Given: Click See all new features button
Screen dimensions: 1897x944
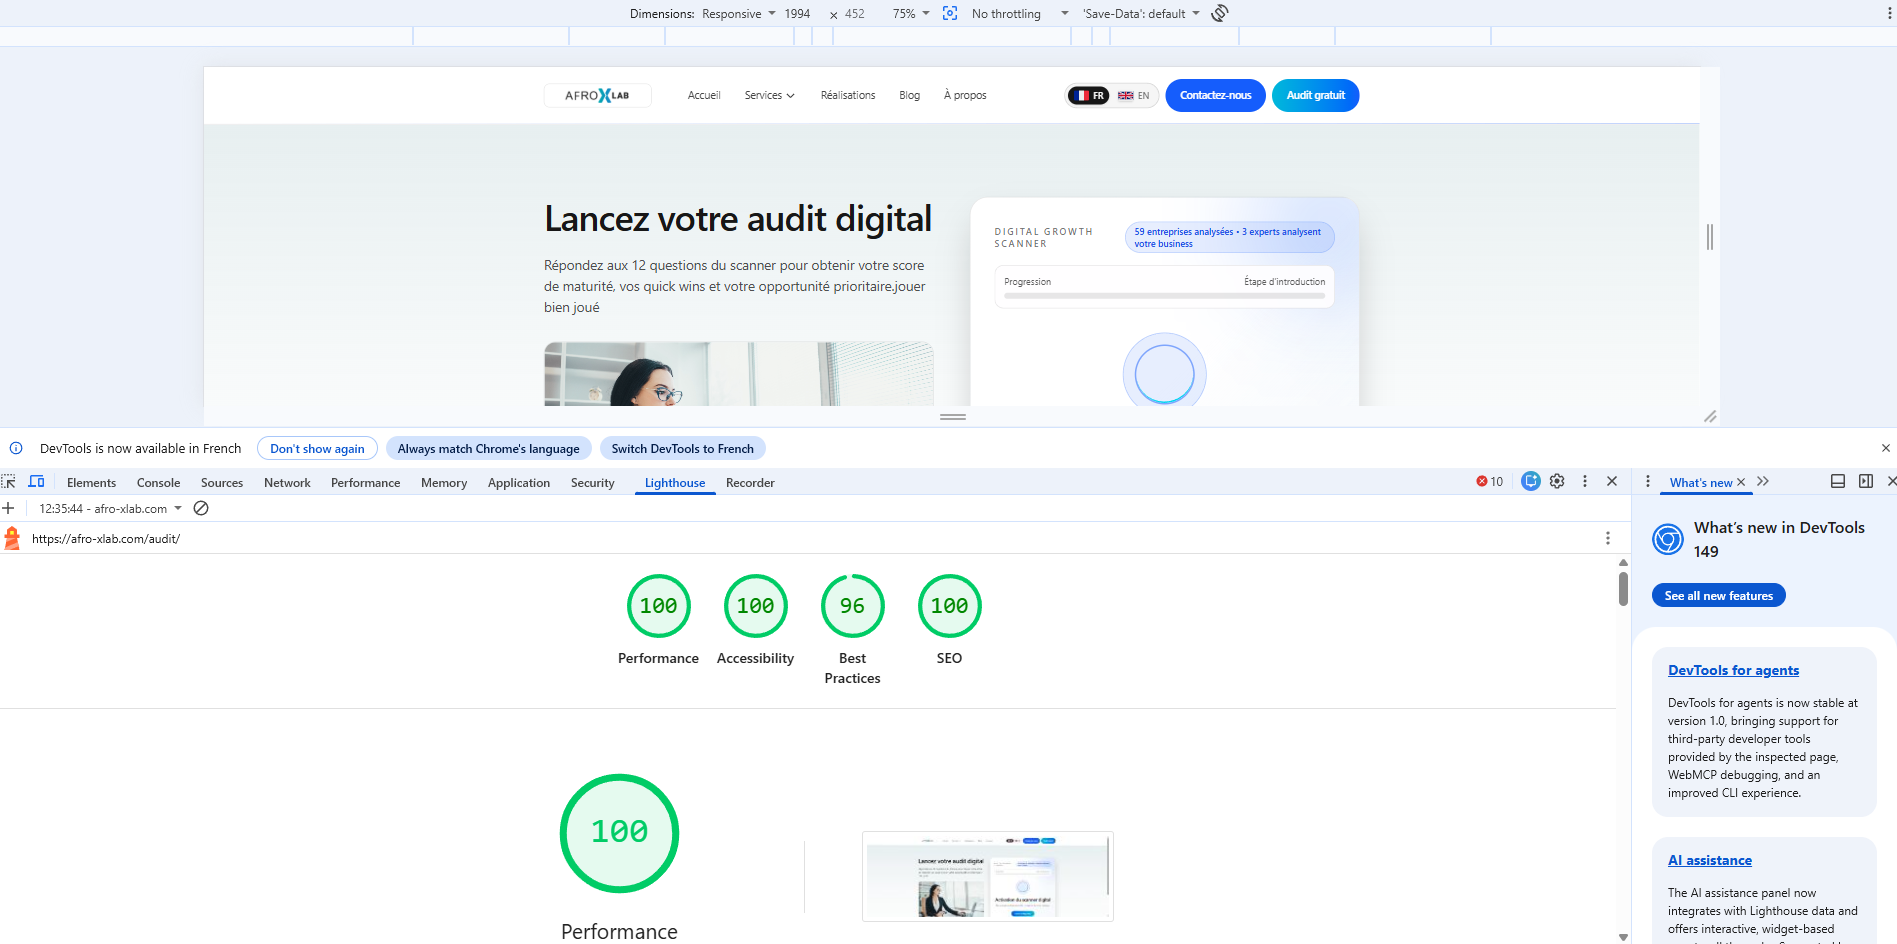Looking at the screenshot, I should [1718, 595].
